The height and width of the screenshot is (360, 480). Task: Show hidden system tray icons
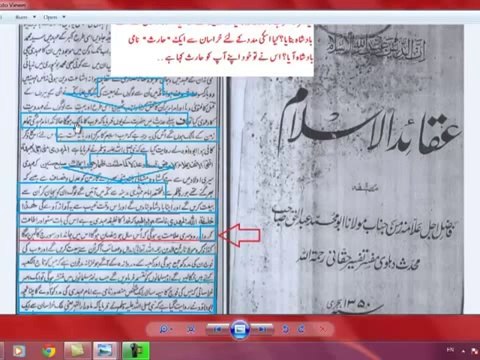464,351
